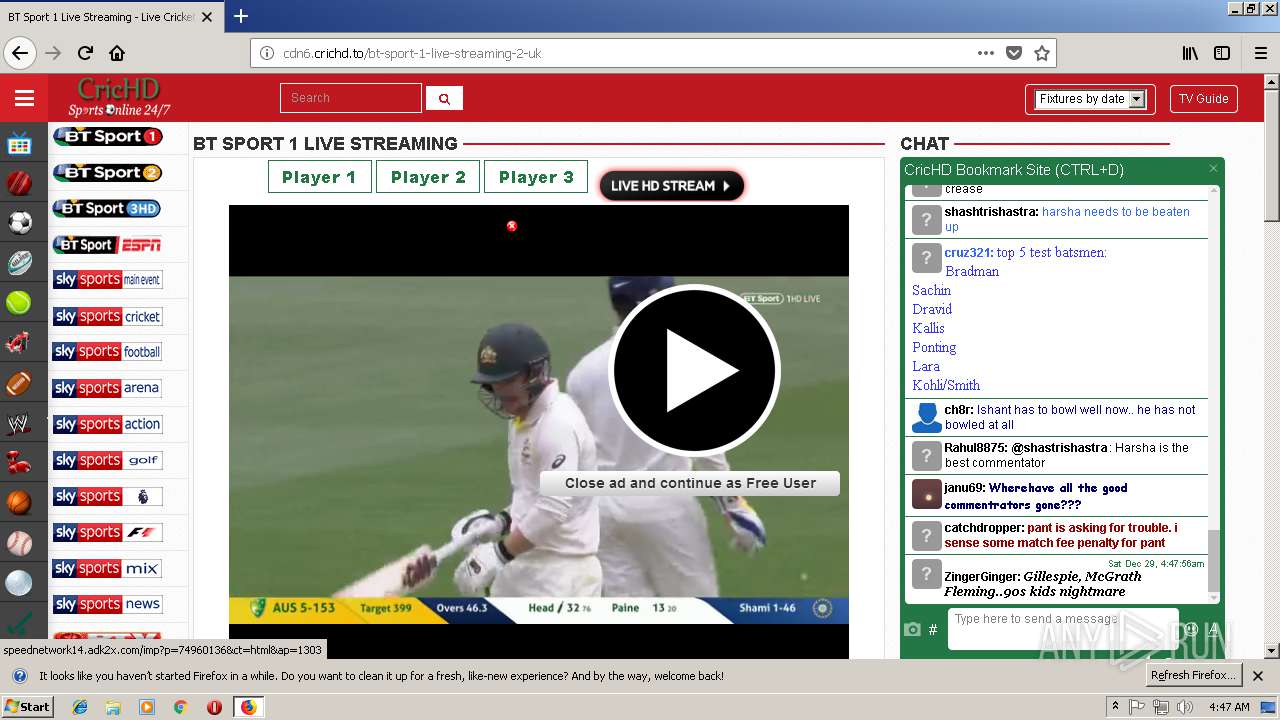Click the volume icon in system tray
Image resolution: width=1280 pixels, height=720 pixels.
tap(1185, 707)
